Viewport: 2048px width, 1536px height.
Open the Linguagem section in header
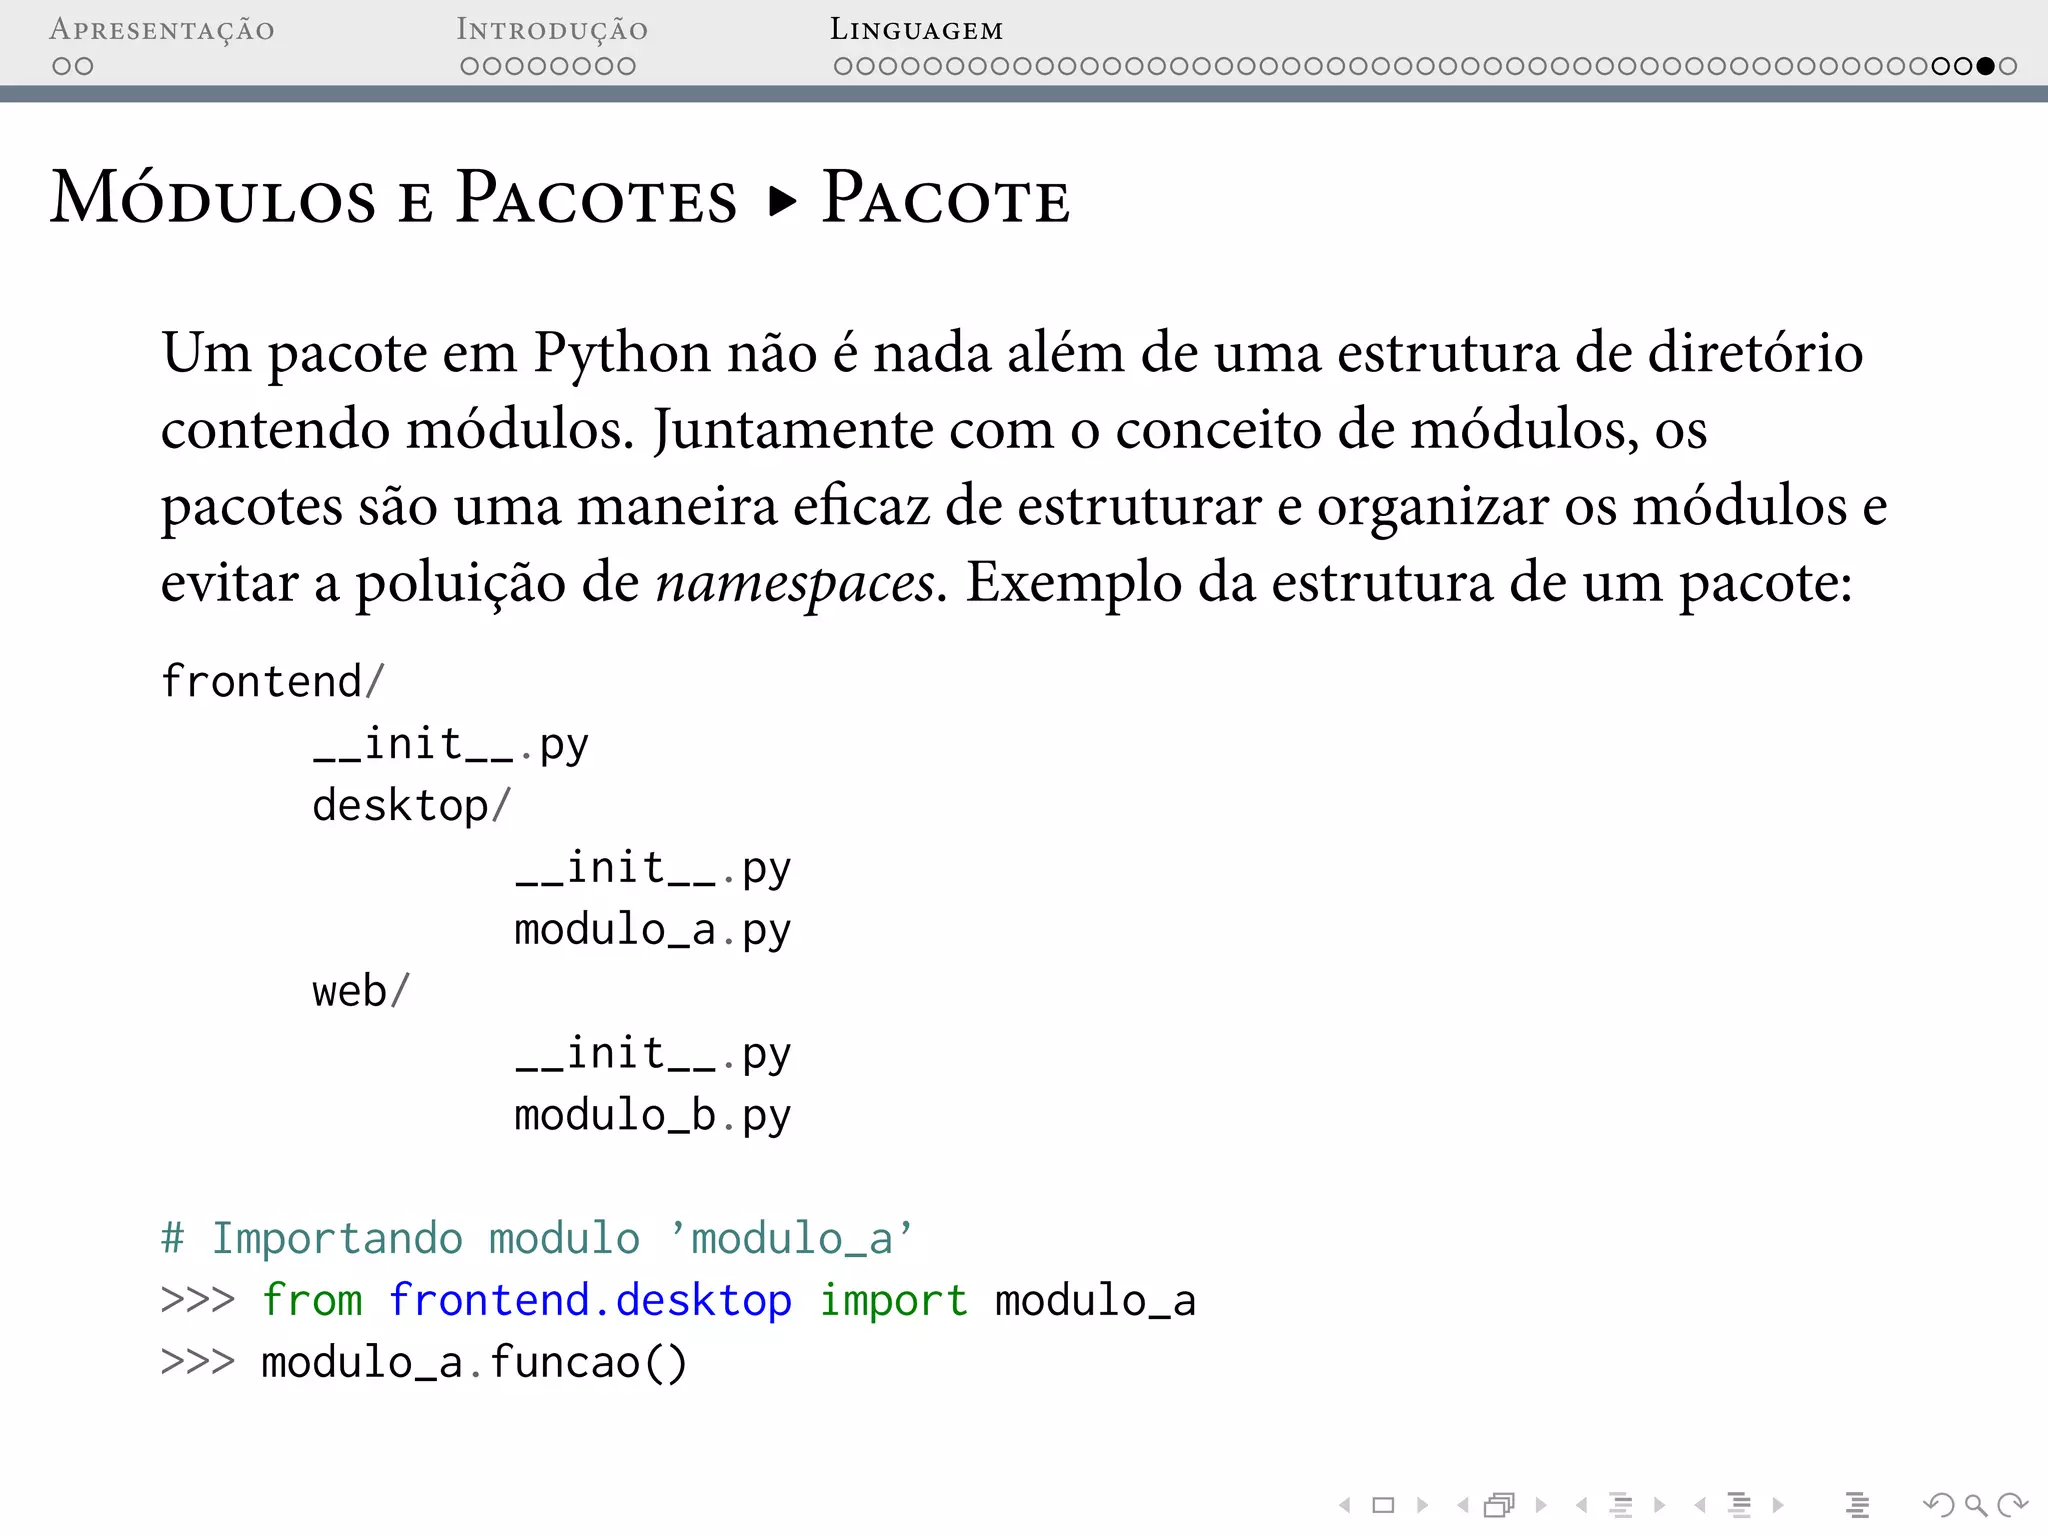coord(916,30)
